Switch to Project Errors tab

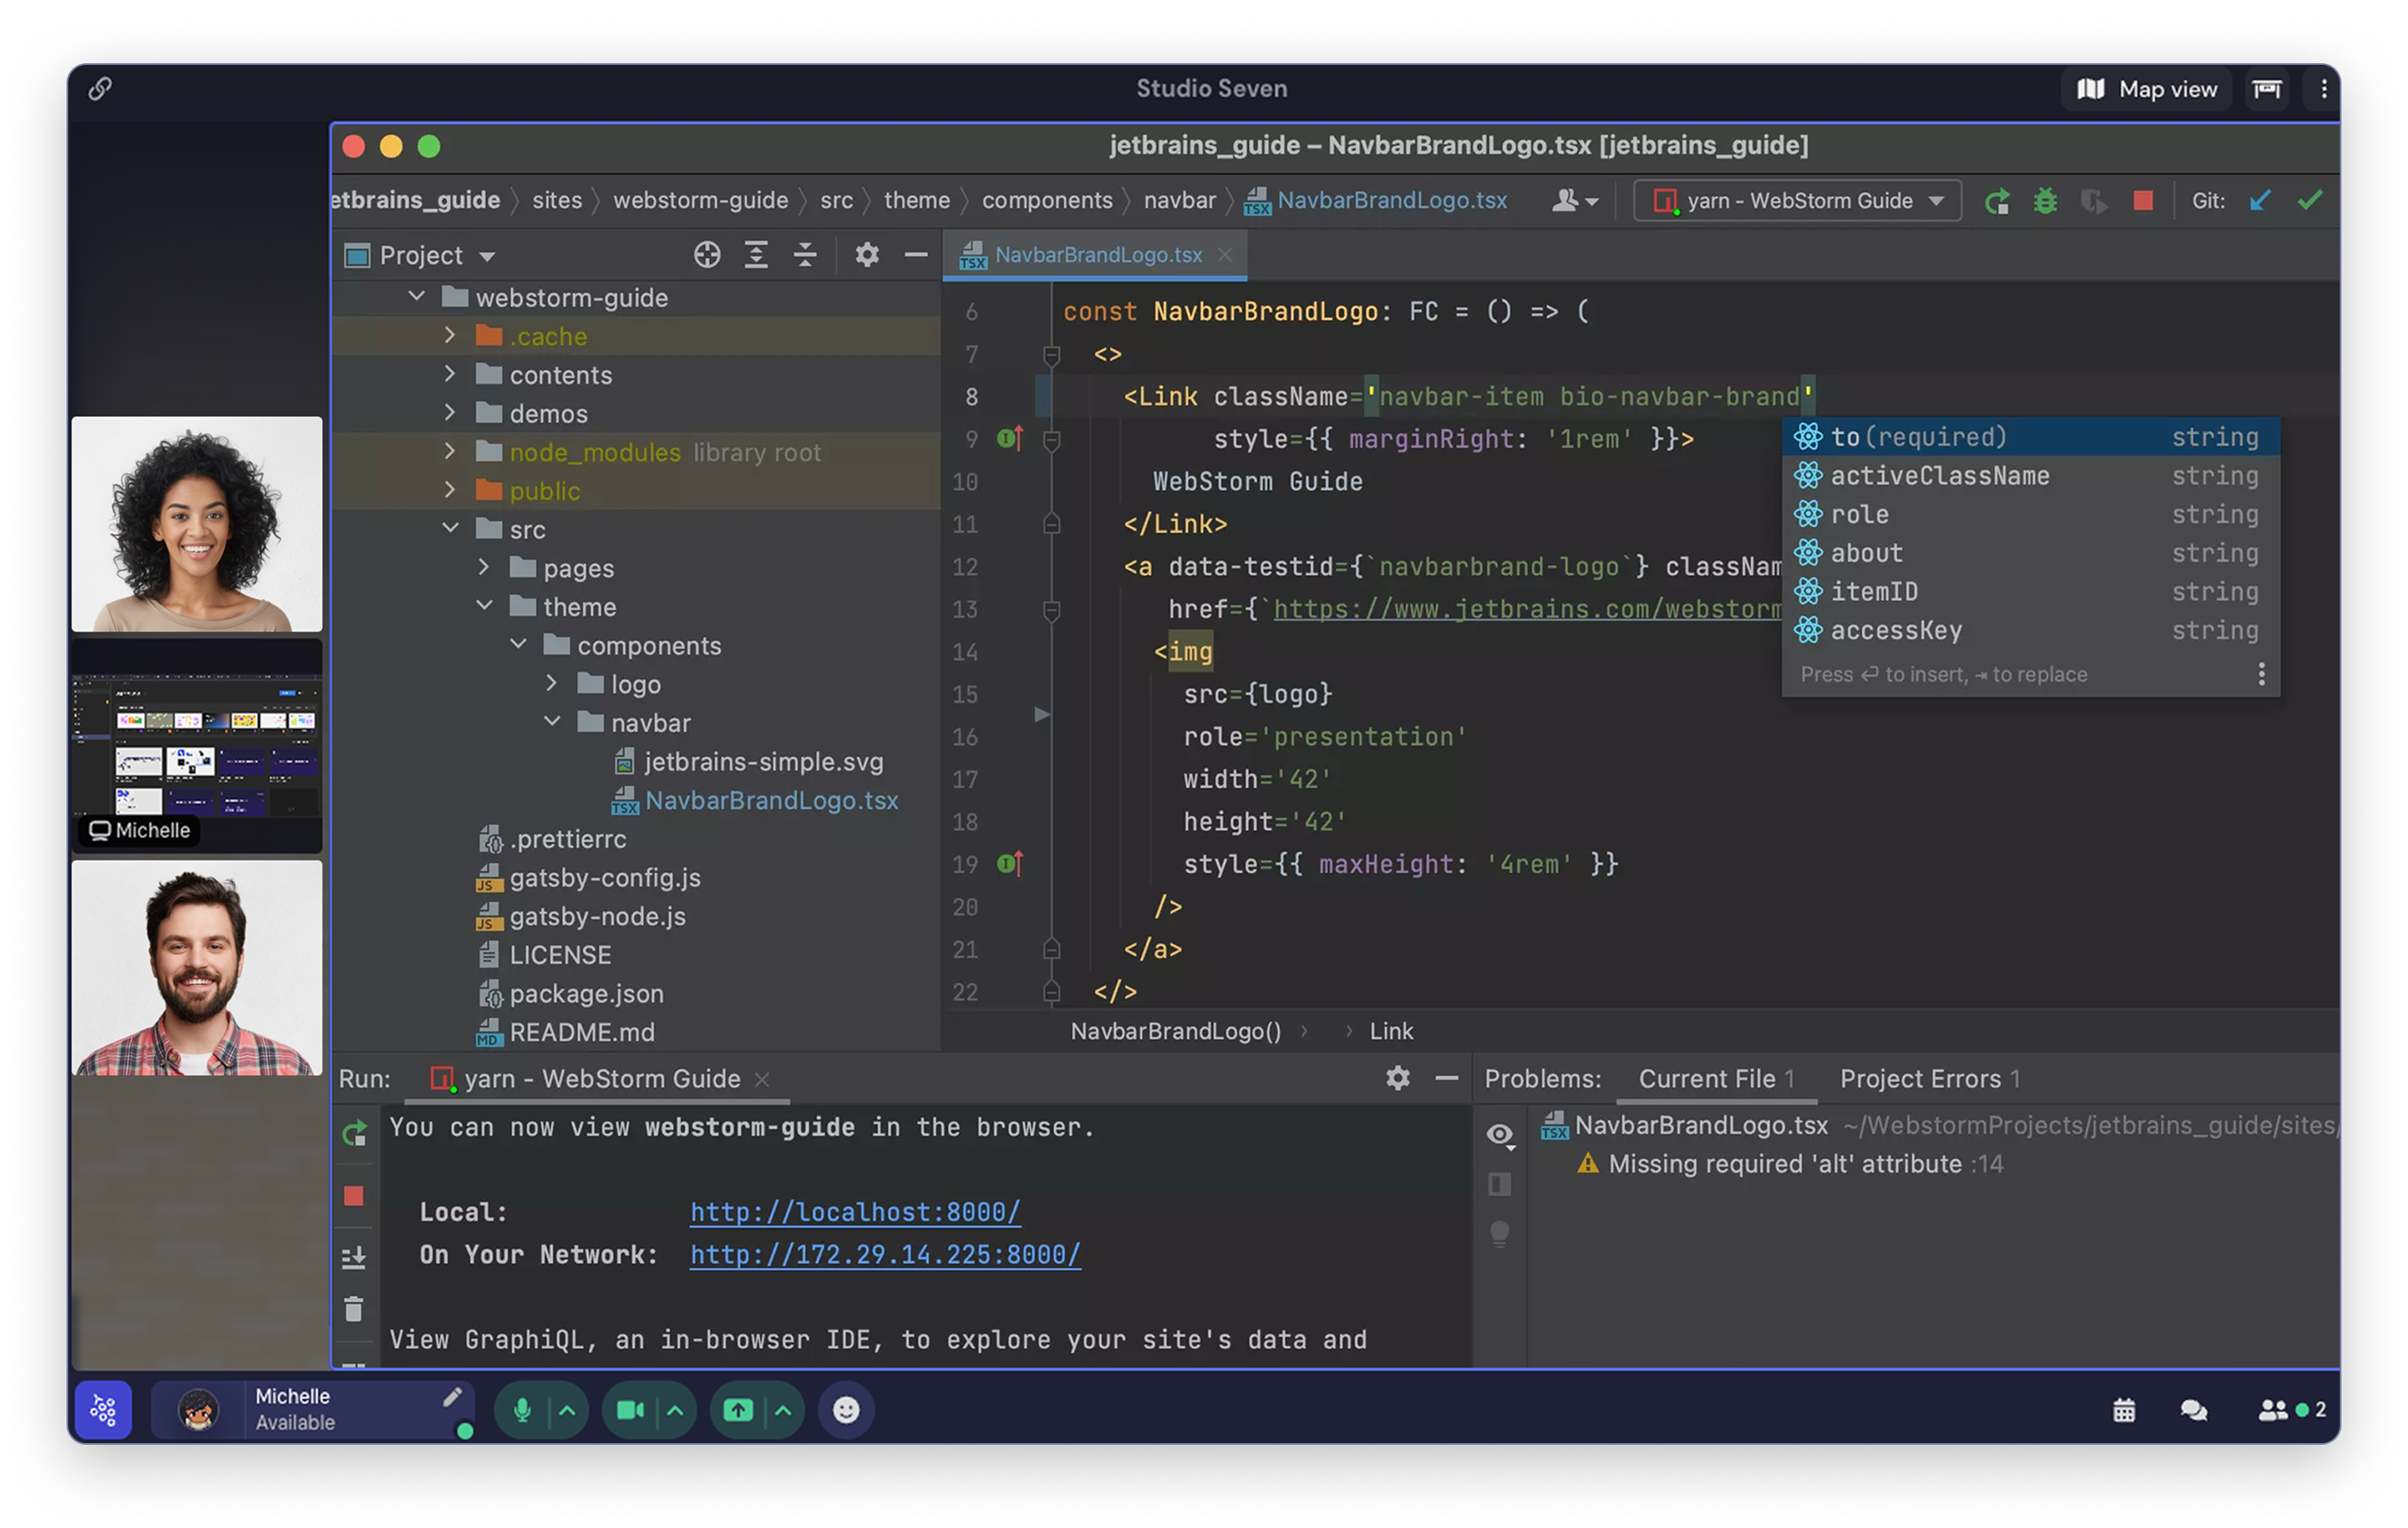[x=1931, y=1079]
